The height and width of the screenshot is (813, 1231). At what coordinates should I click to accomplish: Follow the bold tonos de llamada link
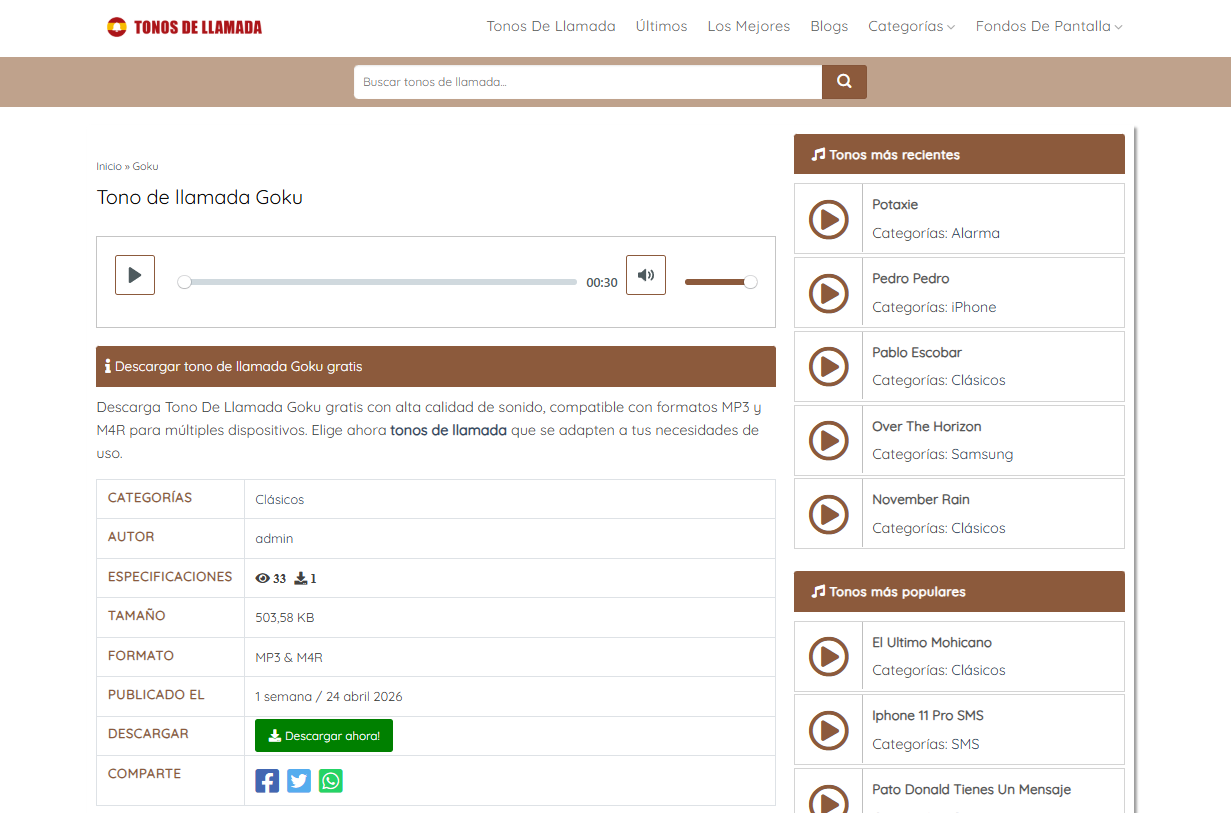[448, 430]
